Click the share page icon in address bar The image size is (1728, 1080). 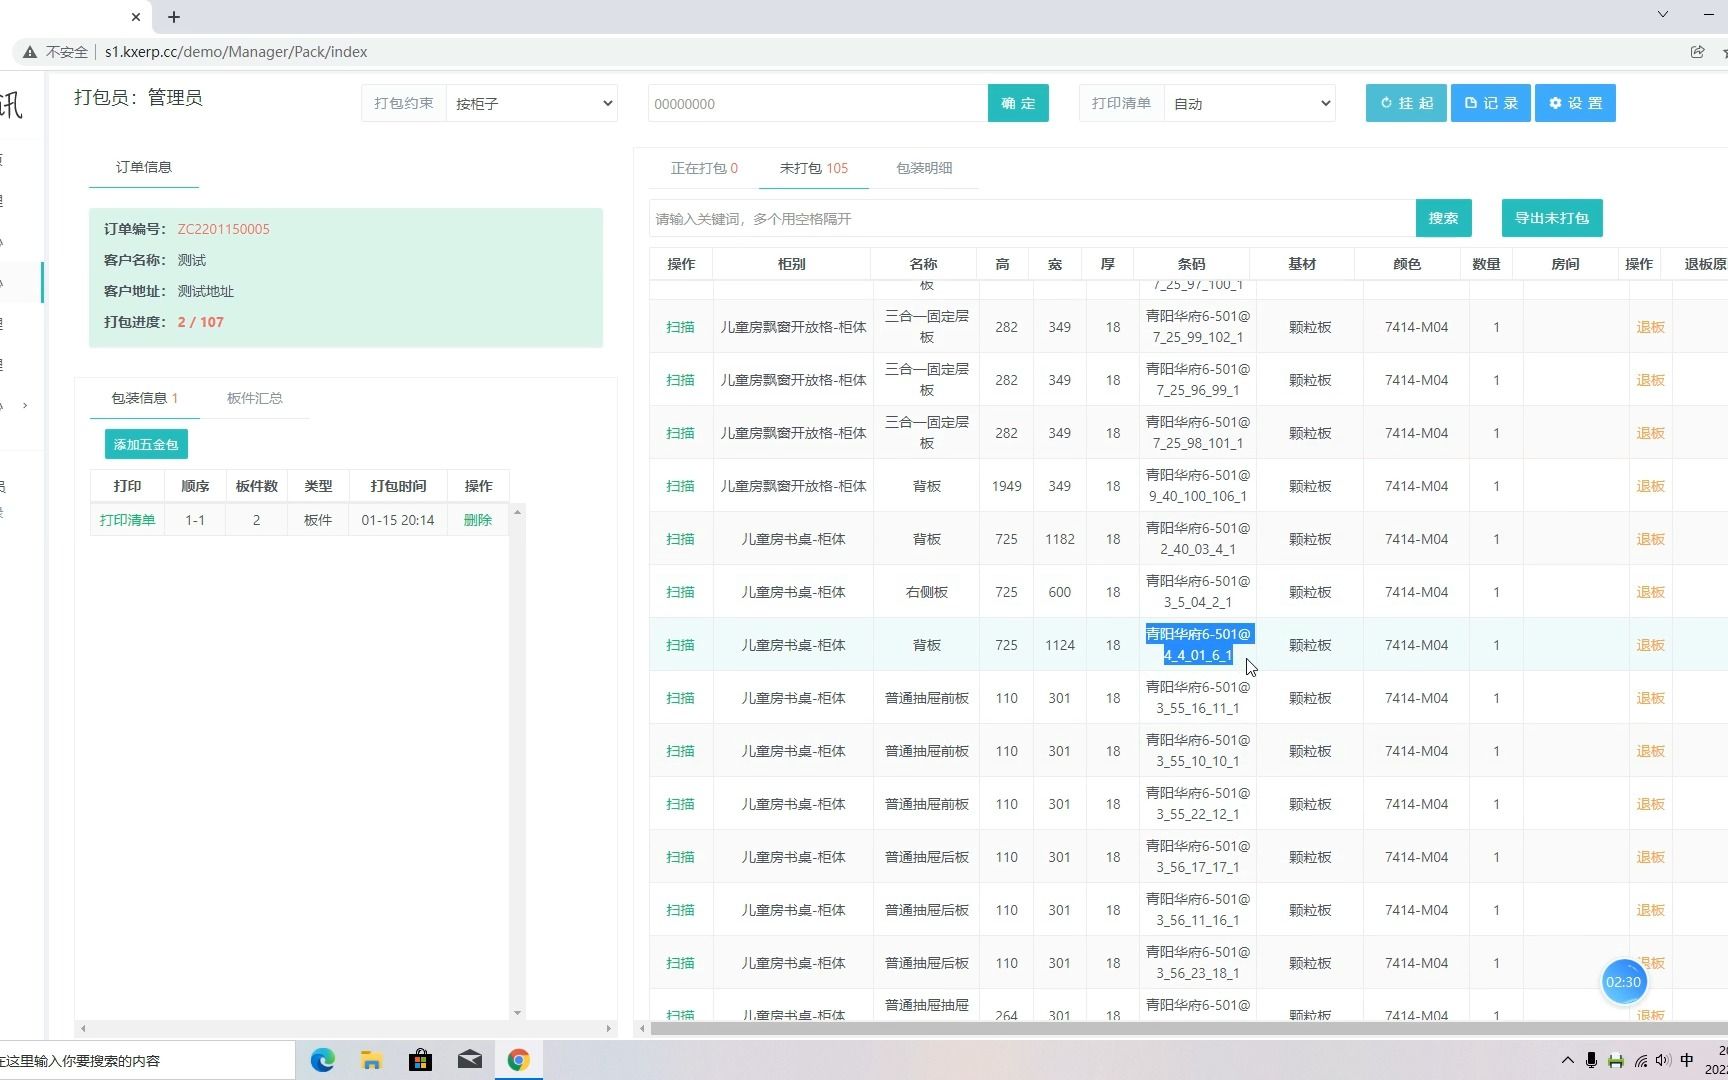[1697, 52]
